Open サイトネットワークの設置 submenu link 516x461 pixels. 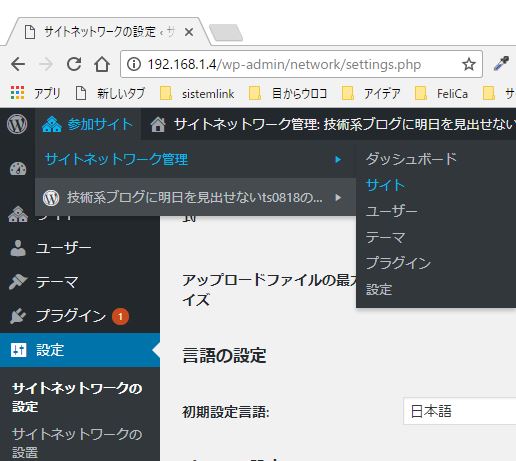[x=77, y=443]
